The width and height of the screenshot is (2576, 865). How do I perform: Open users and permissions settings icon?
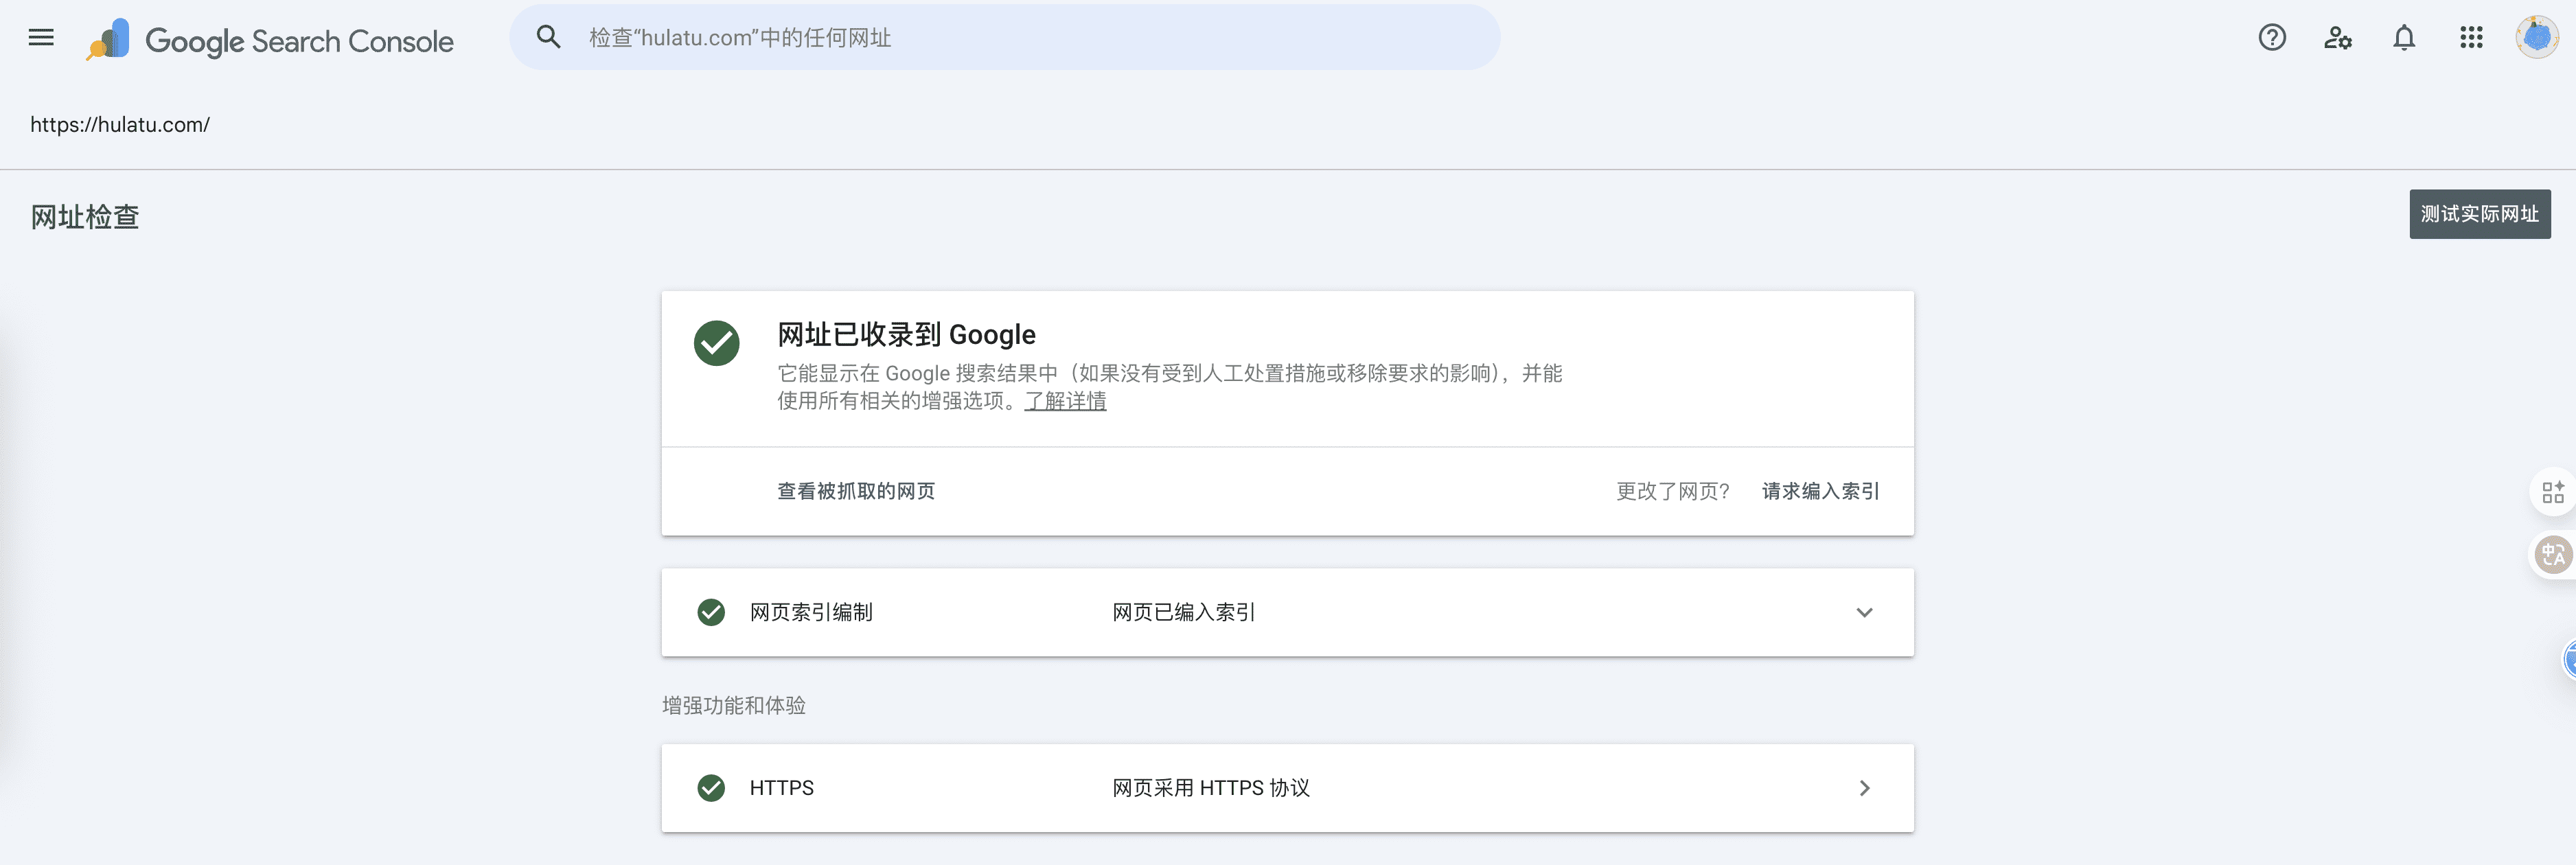tap(2337, 38)
